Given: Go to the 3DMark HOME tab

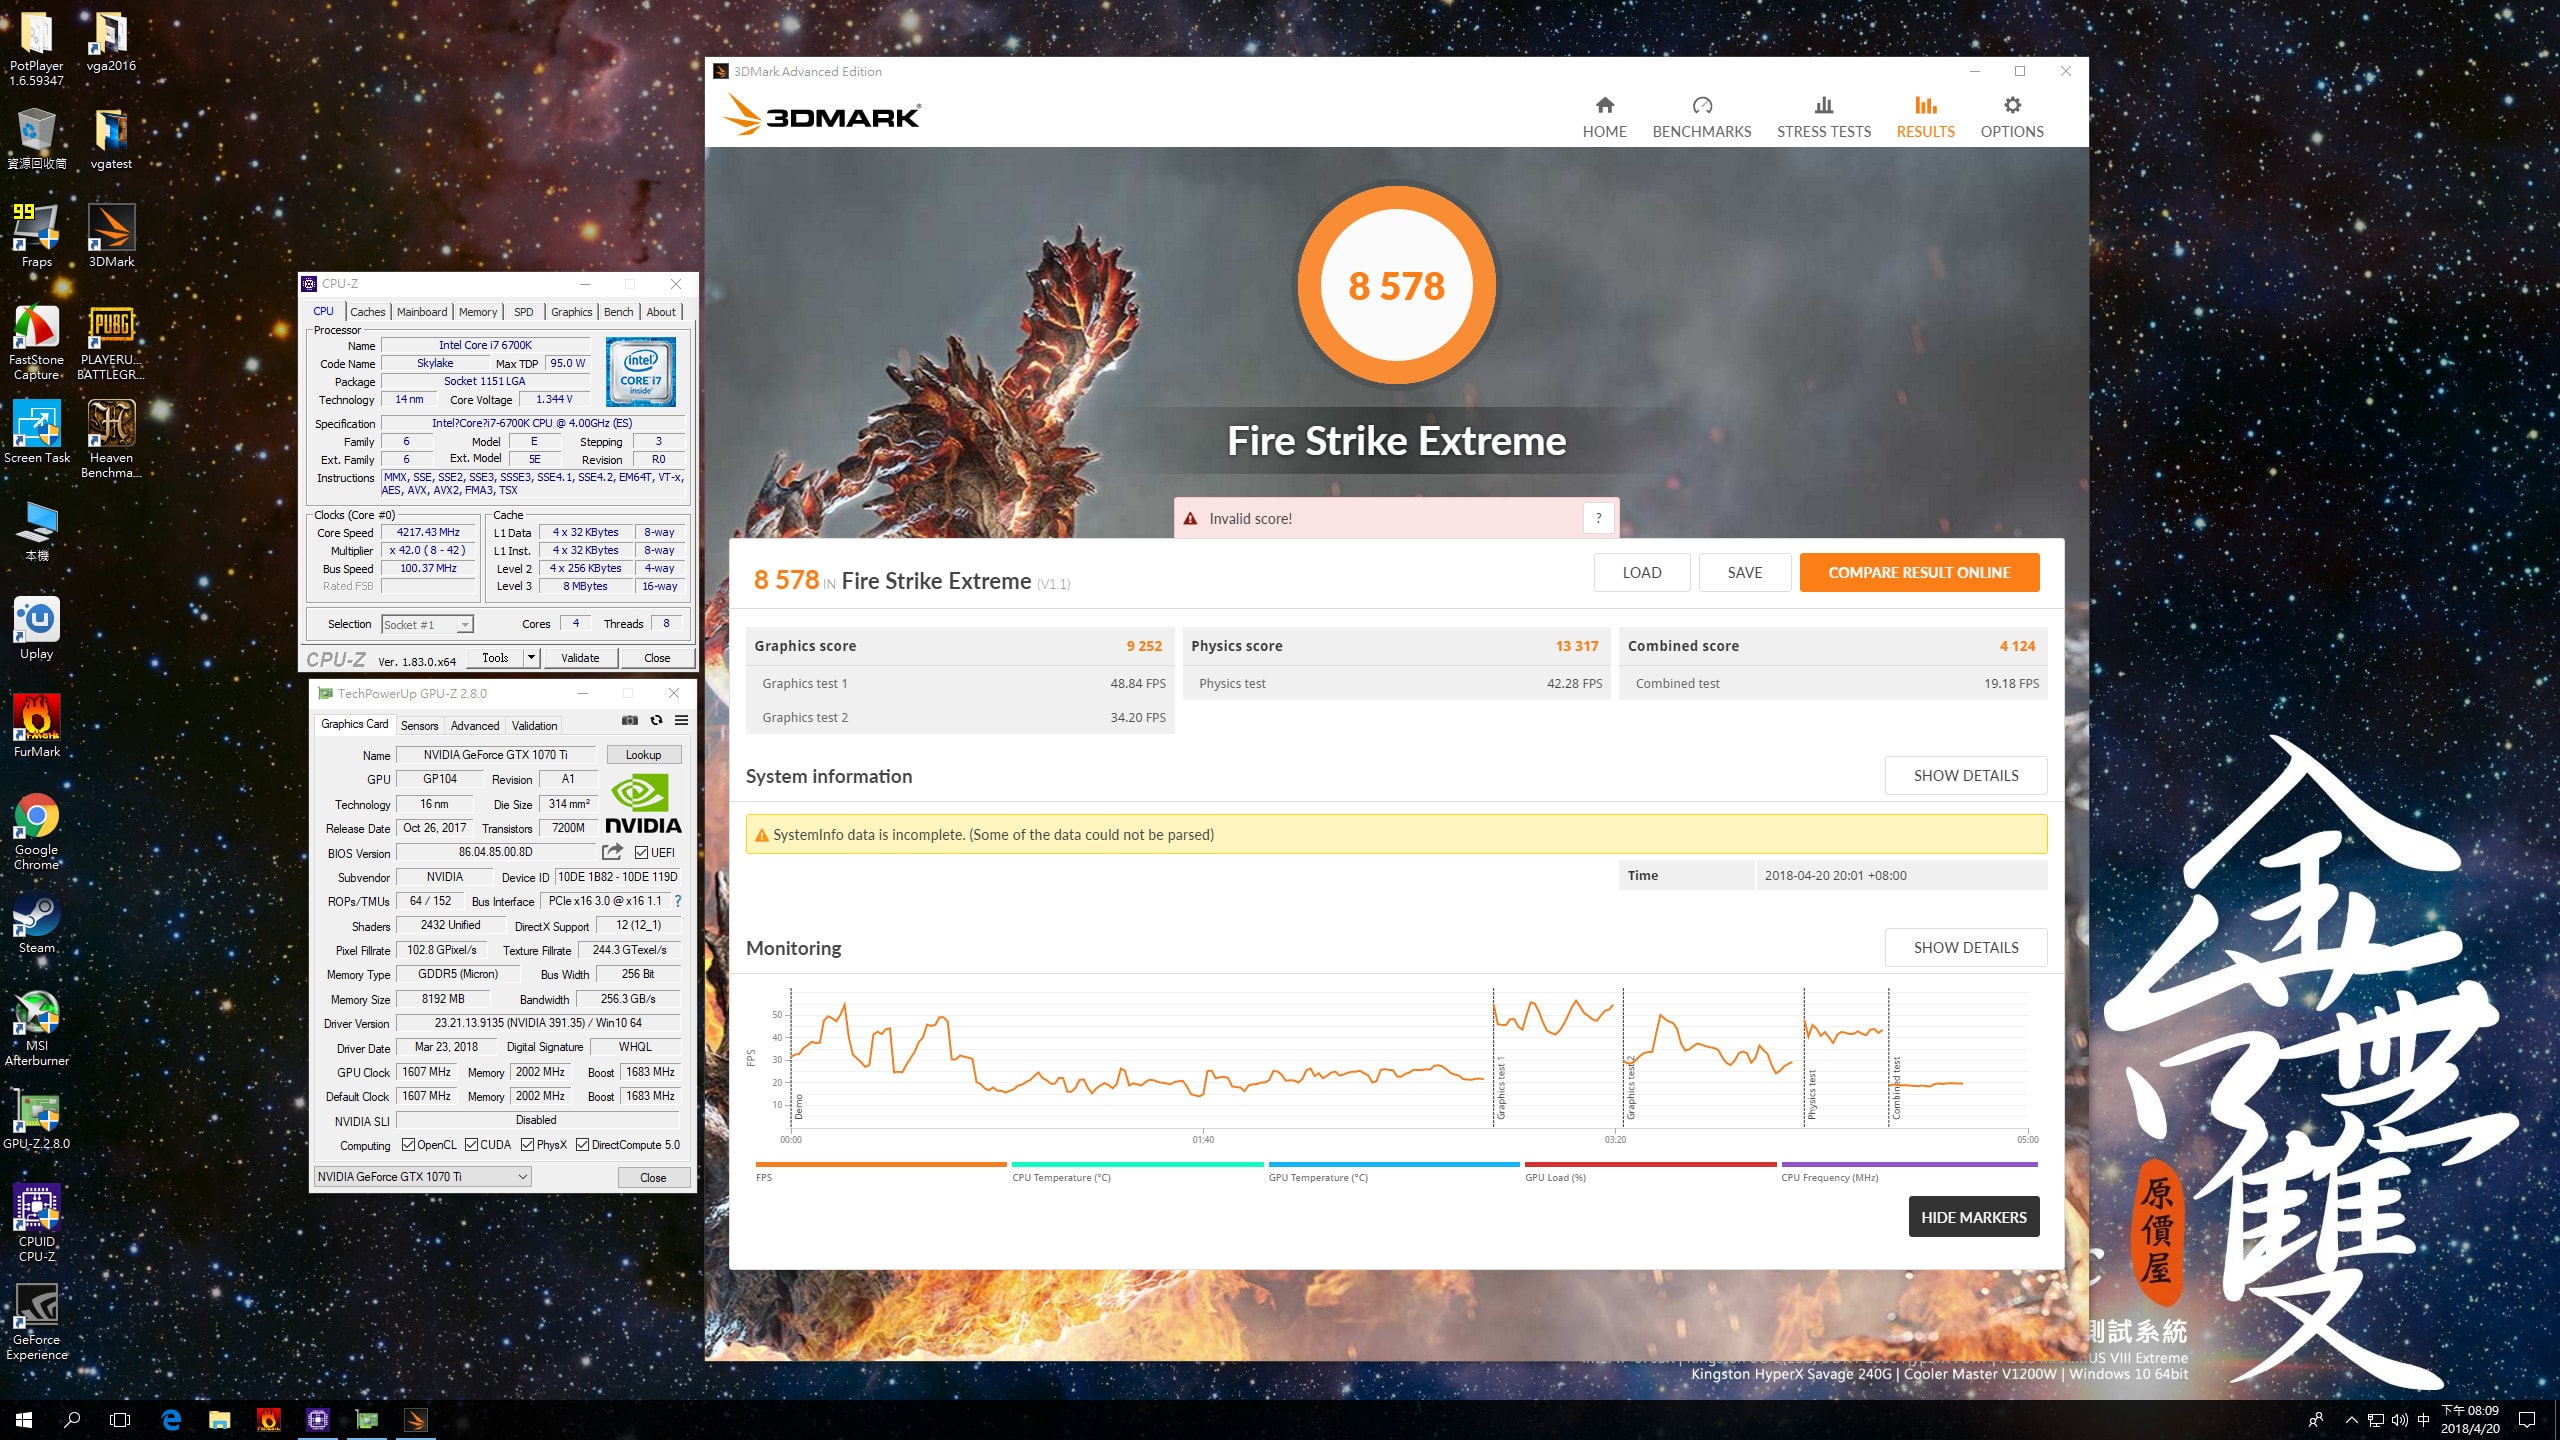Looking at the screenshot, I should [1604, 117].
